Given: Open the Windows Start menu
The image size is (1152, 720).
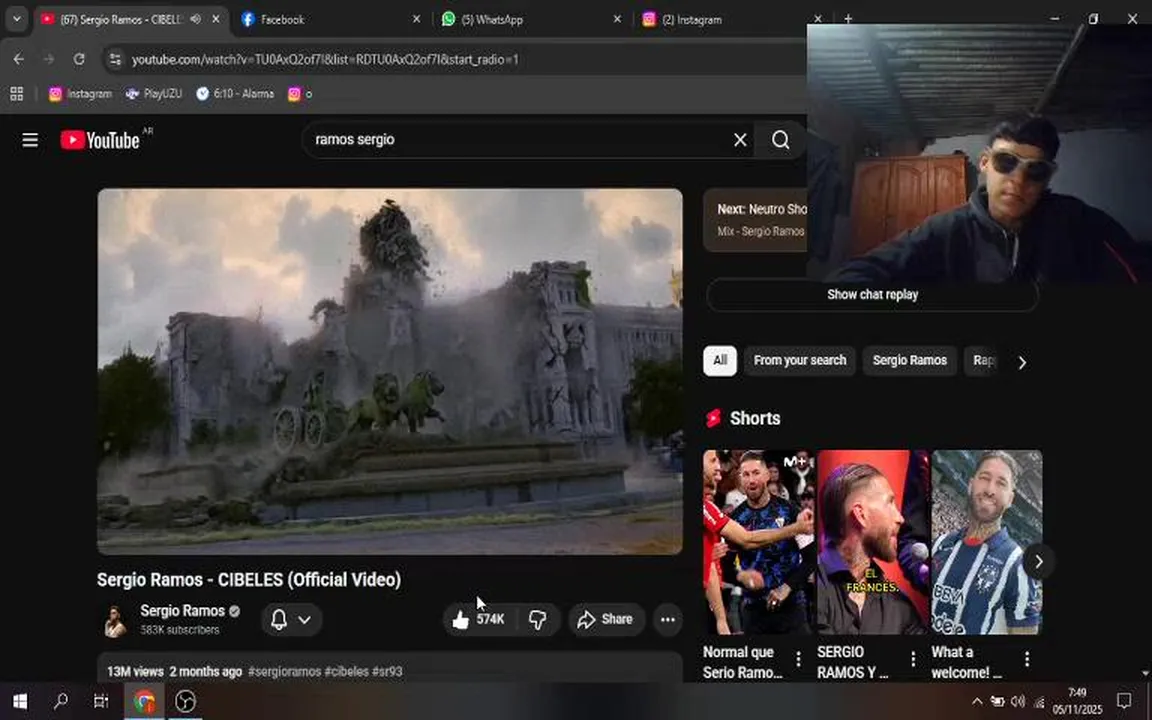Looking at the screenshot, I should click(20, 702).
